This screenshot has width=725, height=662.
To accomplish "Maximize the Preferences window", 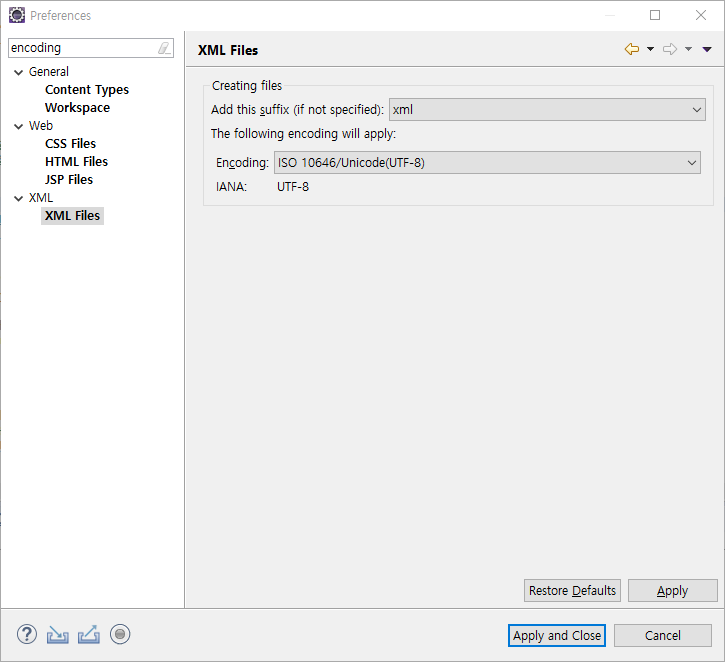I will coord(655,15).
